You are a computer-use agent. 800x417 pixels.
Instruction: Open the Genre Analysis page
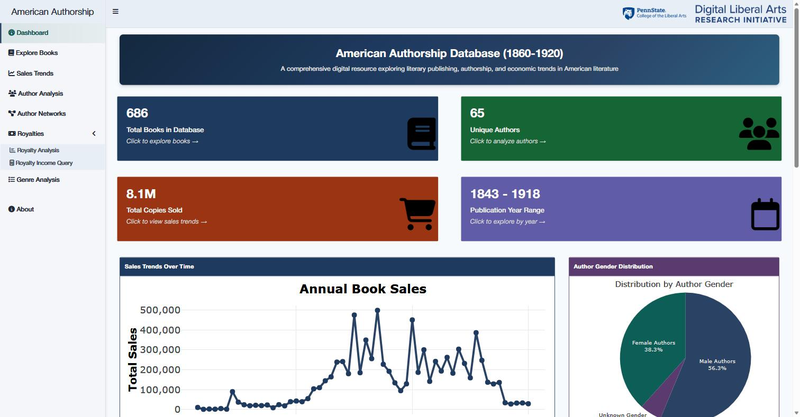[x=53, y=180]
